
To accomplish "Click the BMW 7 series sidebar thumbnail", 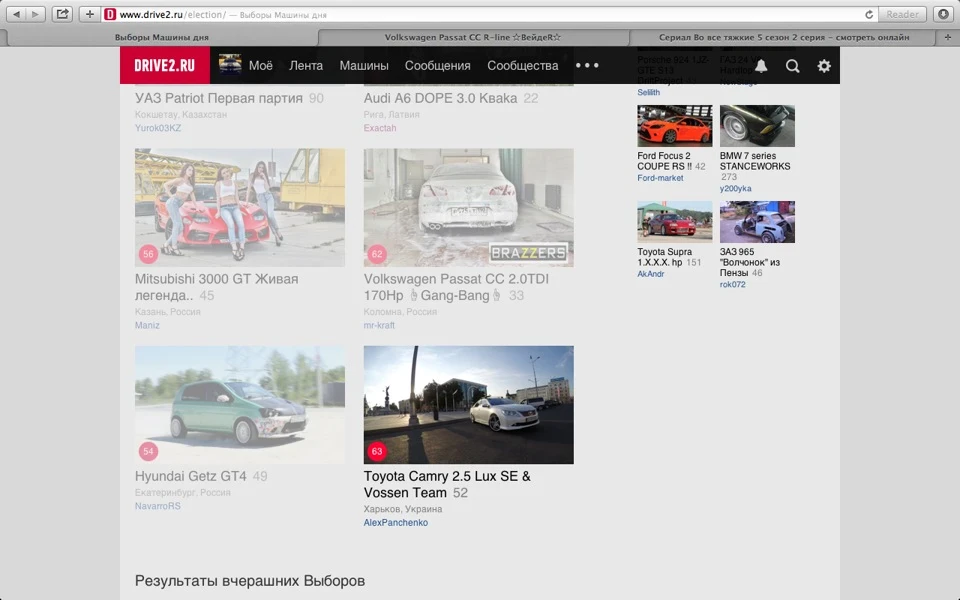I will (757, 126).
